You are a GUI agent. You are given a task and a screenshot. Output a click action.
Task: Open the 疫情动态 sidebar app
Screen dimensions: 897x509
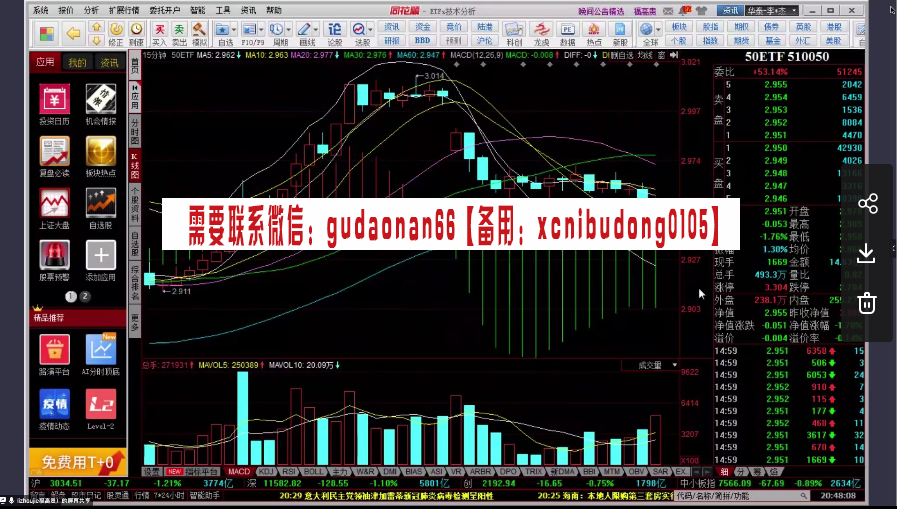pos(54,409)
